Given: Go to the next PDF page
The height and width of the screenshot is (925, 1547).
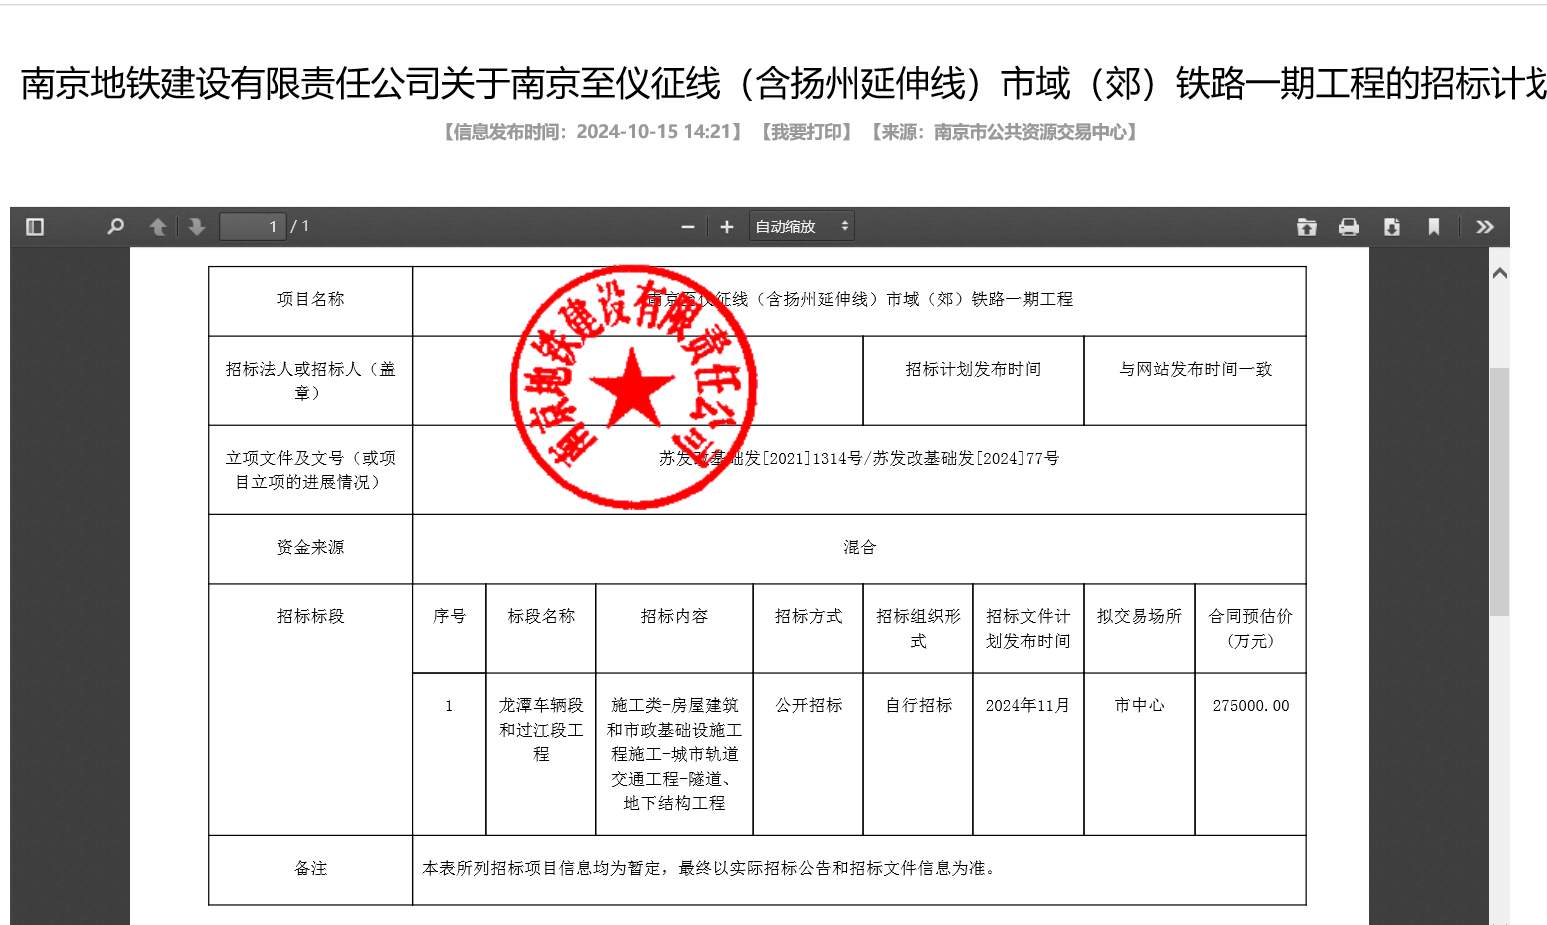Looking at the screenshot, I should pyautogui.click(x=197, y=227).
